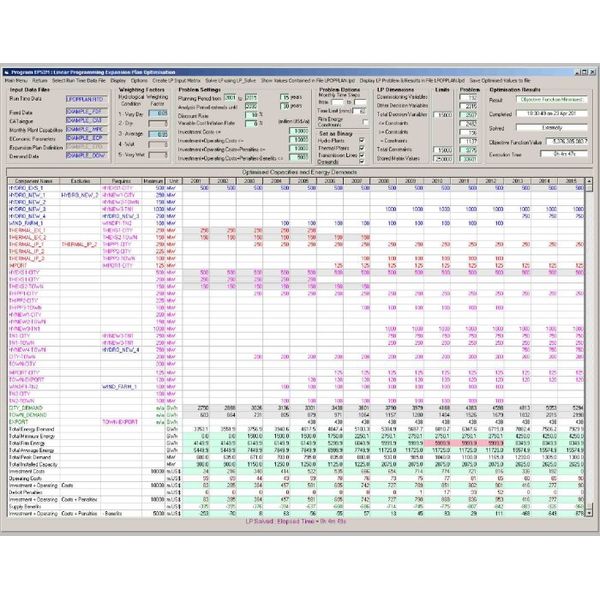Click the Demand Data file field
The width and height of the screenshot is (600, 600).
point(87,155)
